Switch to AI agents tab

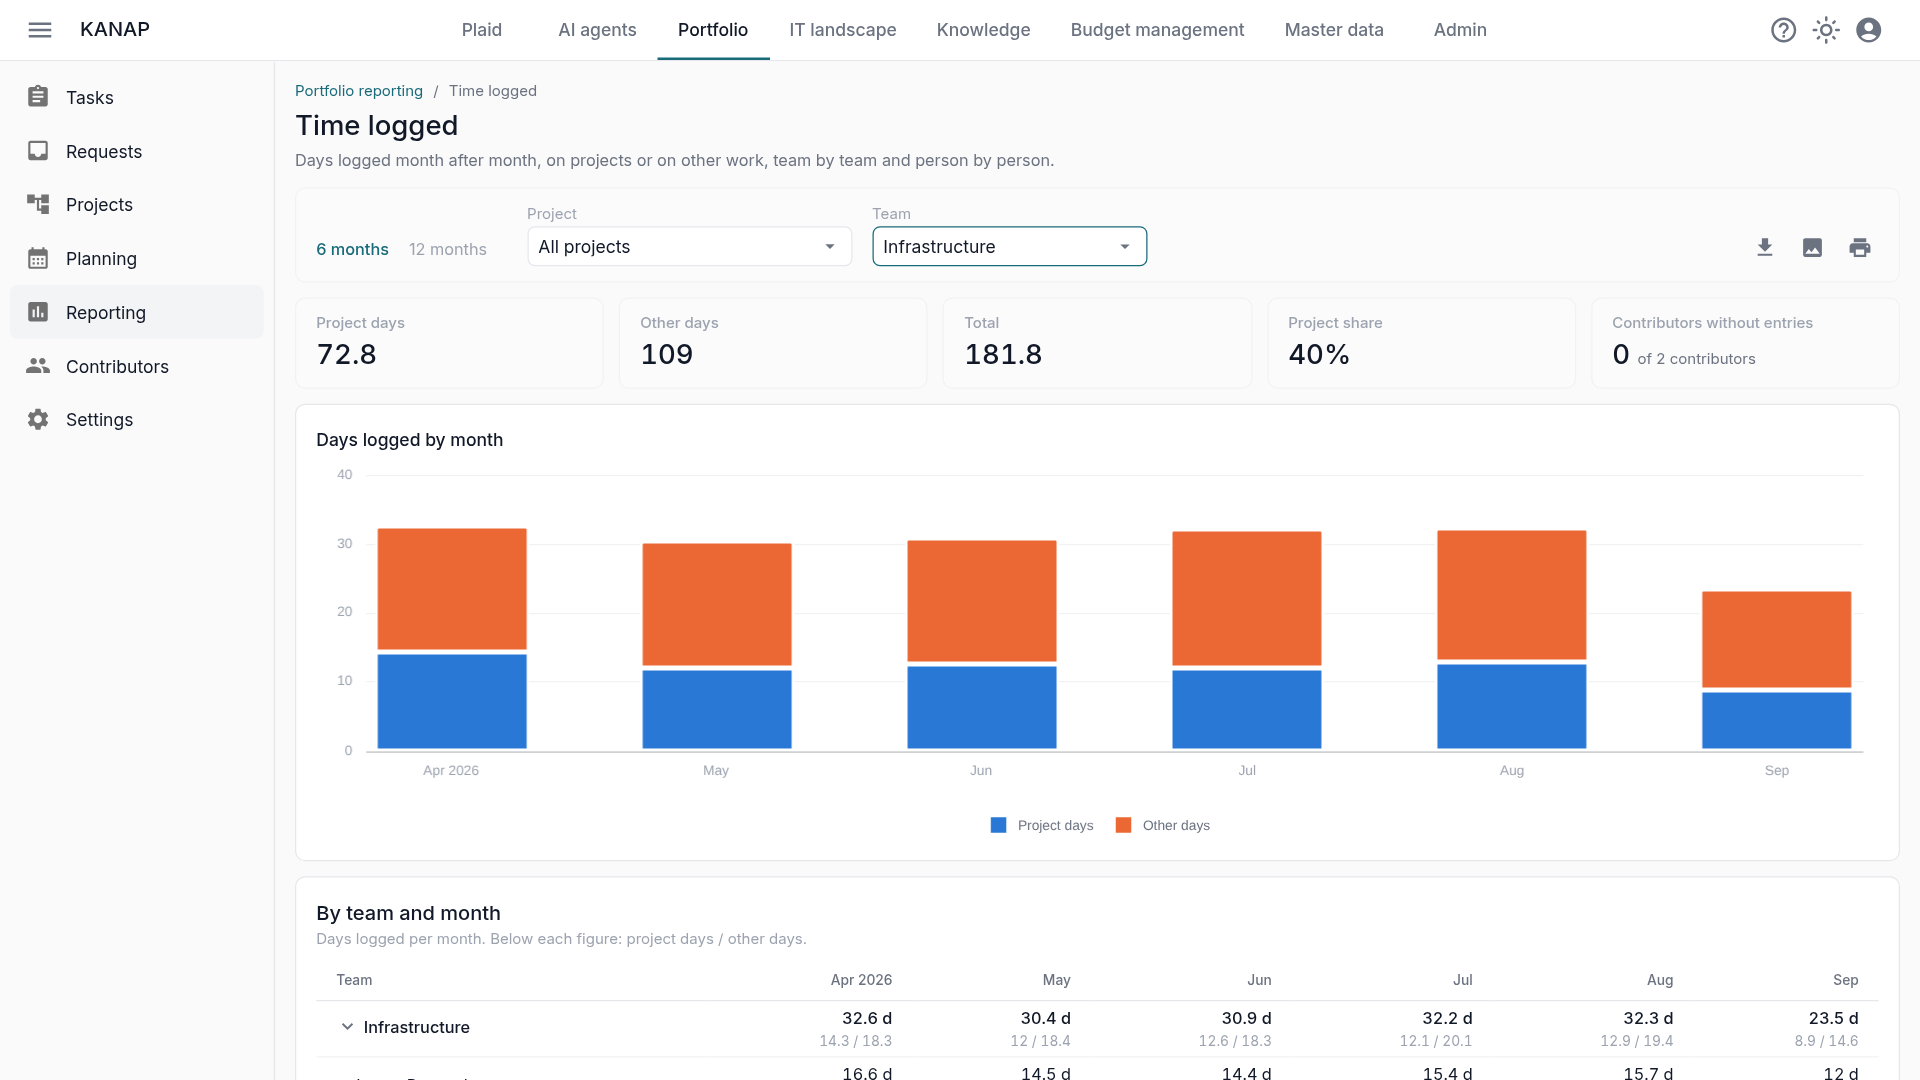[x=597, y=30]
